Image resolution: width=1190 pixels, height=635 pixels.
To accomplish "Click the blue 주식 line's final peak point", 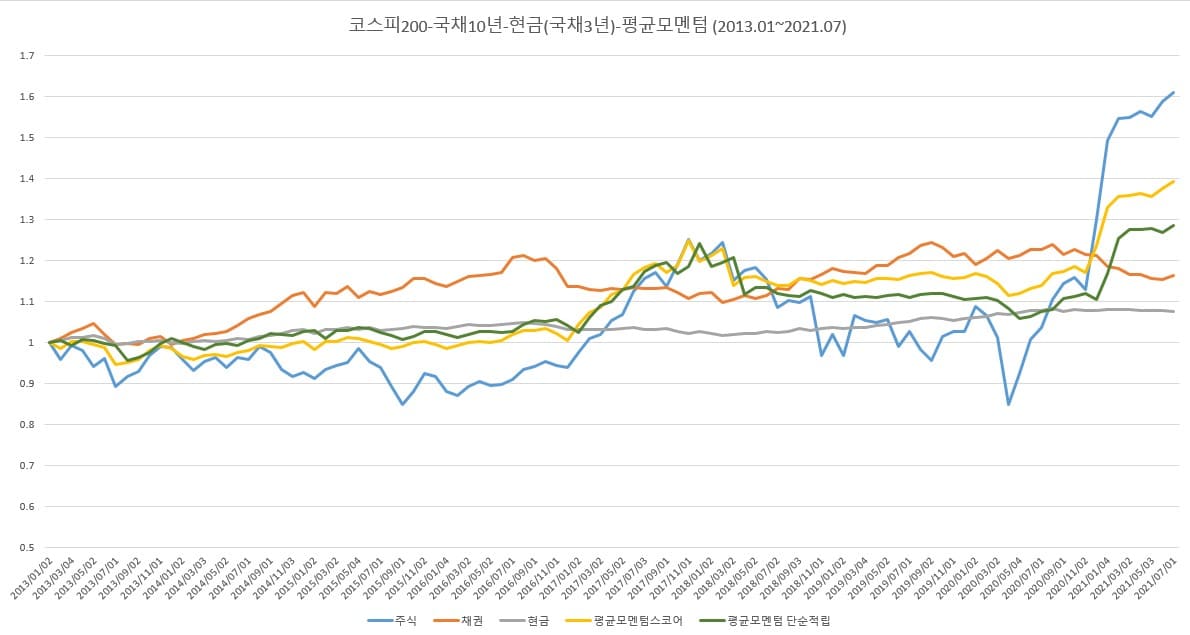I will [1173, 93].
